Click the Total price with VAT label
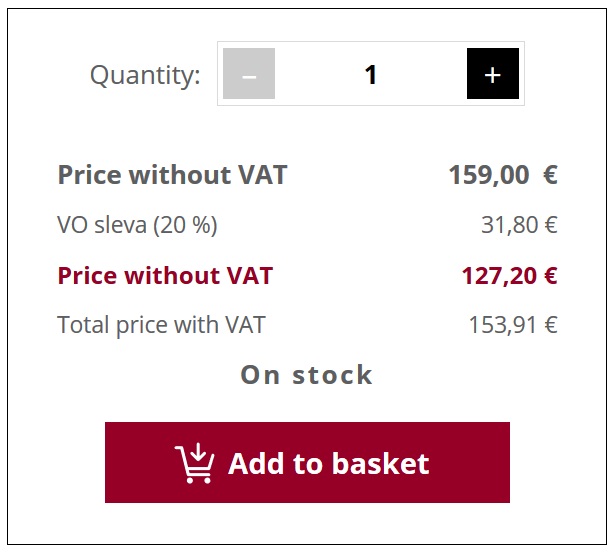This screenshot has height=553, width=616. (x=161, y=325)
